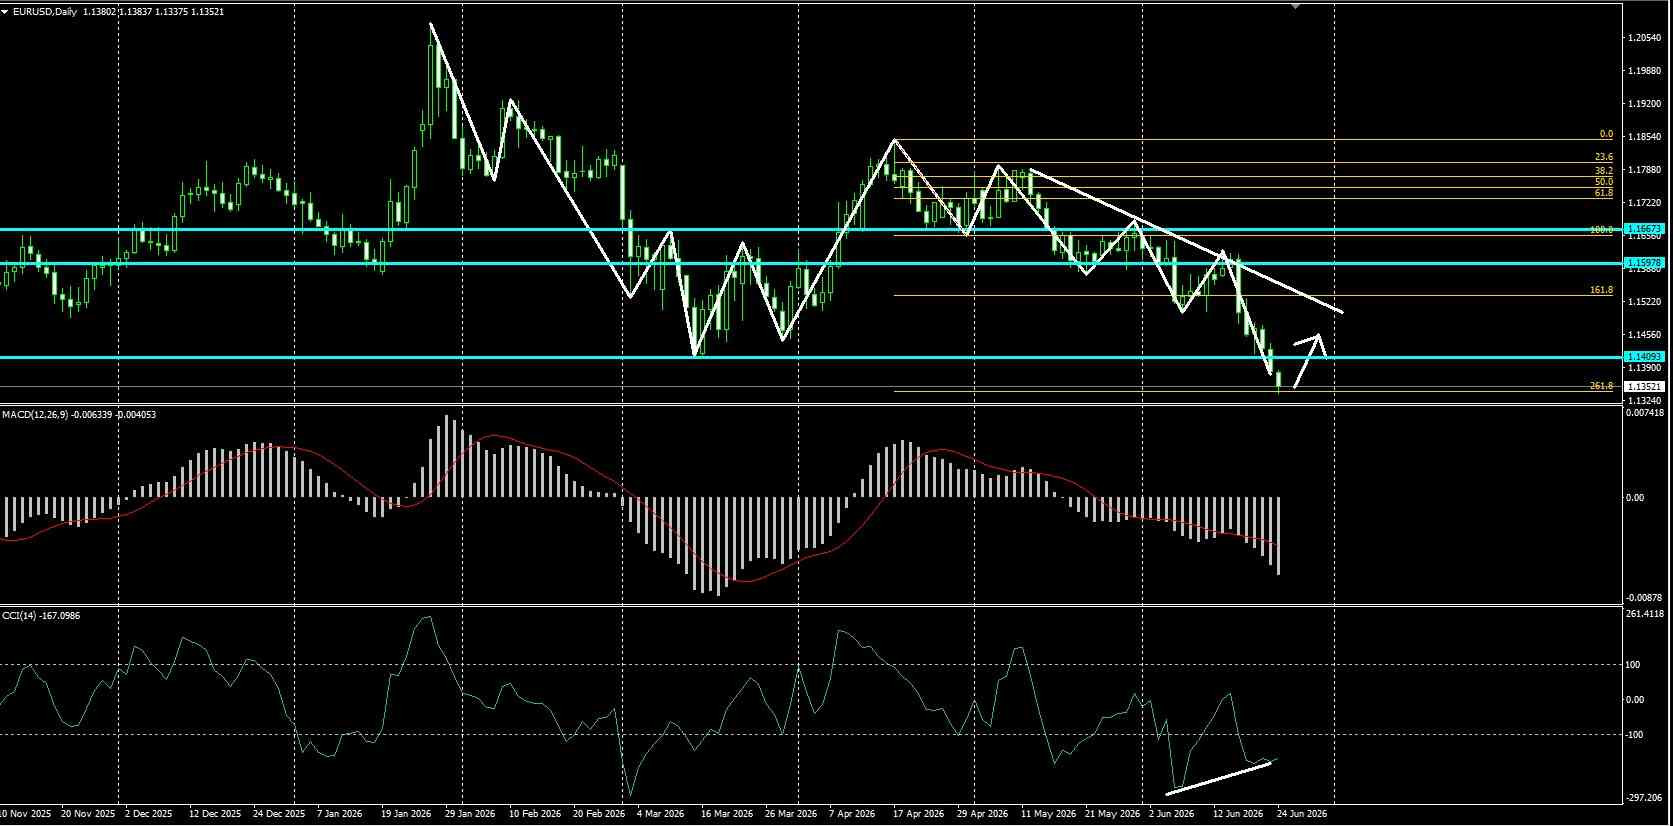Click the 19 Jan 2026 date label
The width and height of the screenshot is (1673, 826).
pyautogui.click(x=406, y=814)
